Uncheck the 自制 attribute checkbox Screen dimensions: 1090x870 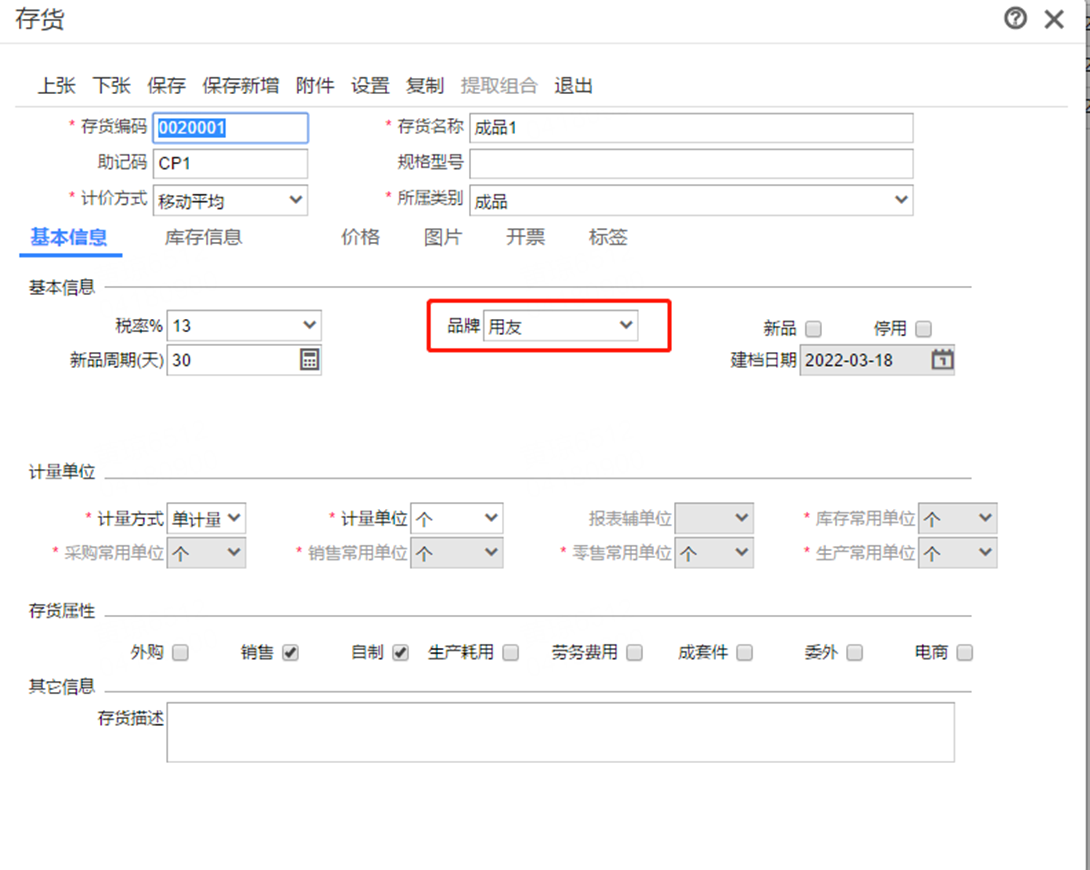[400, 652]
